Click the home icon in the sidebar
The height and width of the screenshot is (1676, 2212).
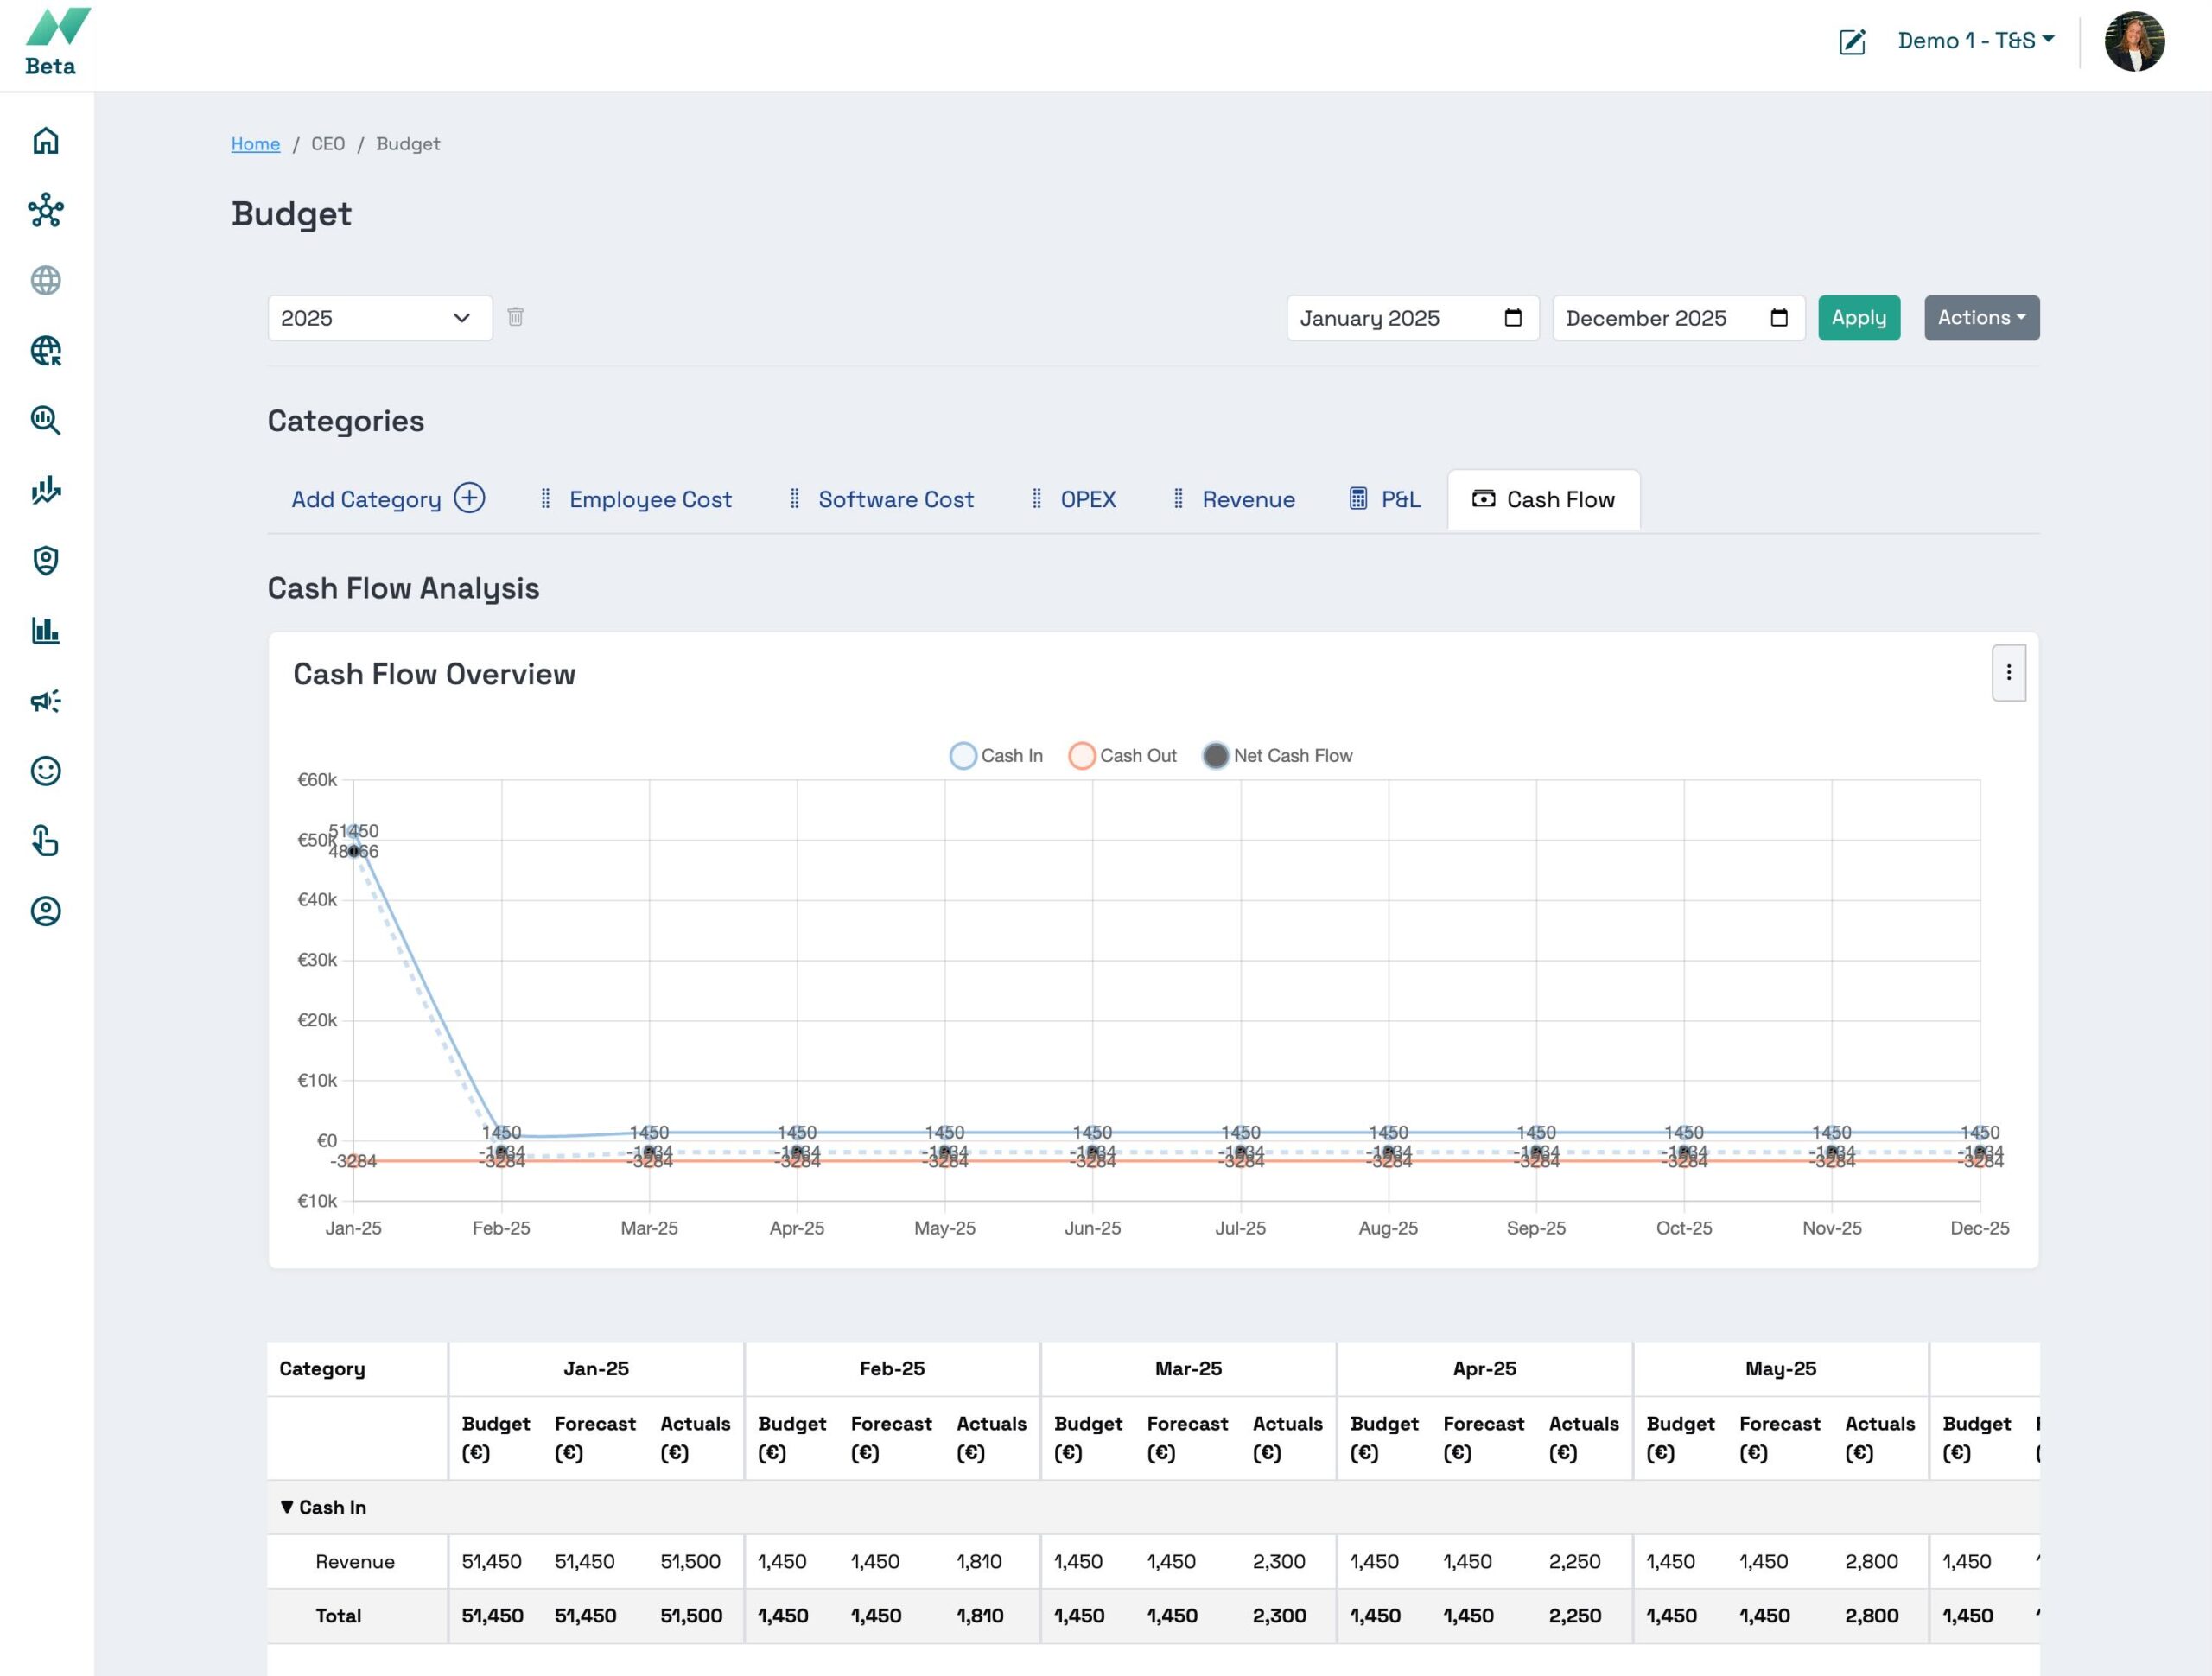click(46, 141)
